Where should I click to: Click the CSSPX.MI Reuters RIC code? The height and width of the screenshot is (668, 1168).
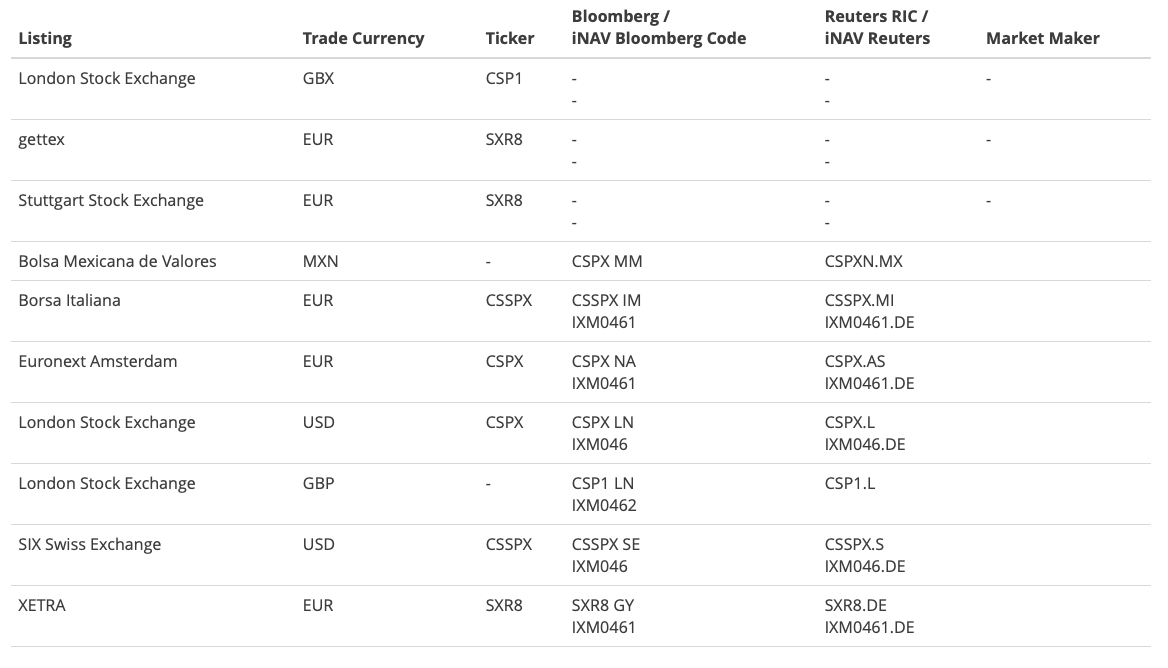(858, 300)
